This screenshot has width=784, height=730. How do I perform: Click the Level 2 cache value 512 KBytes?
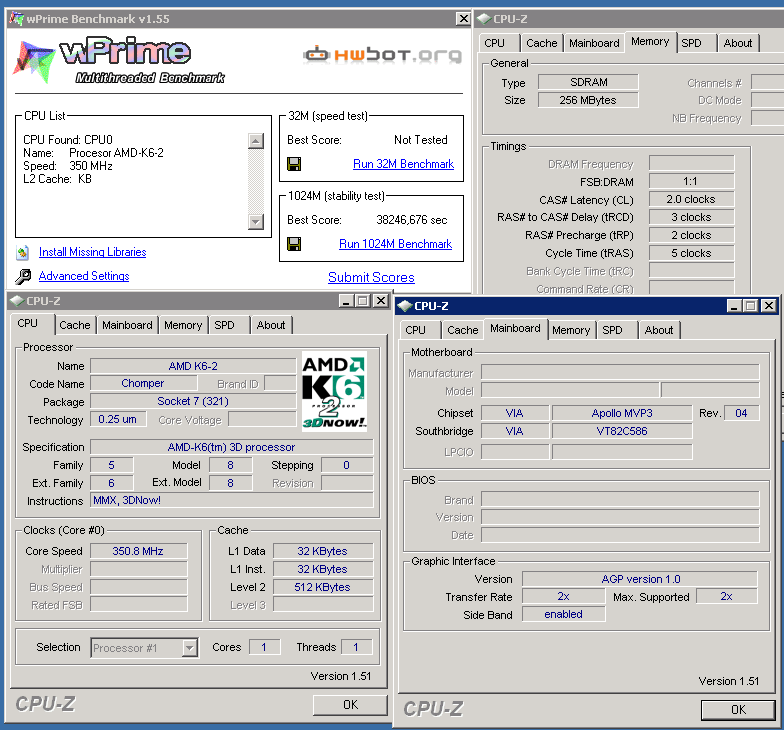point(323,587)
